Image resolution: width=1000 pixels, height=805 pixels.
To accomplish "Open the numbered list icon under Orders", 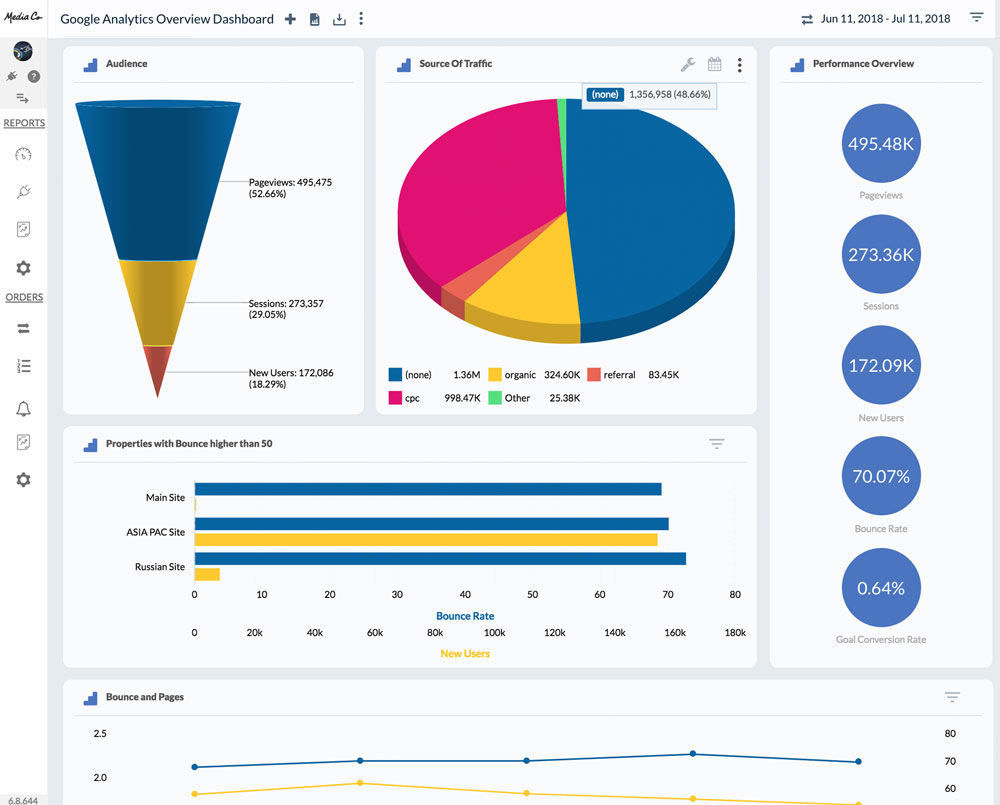I will [x=24, y=366].
